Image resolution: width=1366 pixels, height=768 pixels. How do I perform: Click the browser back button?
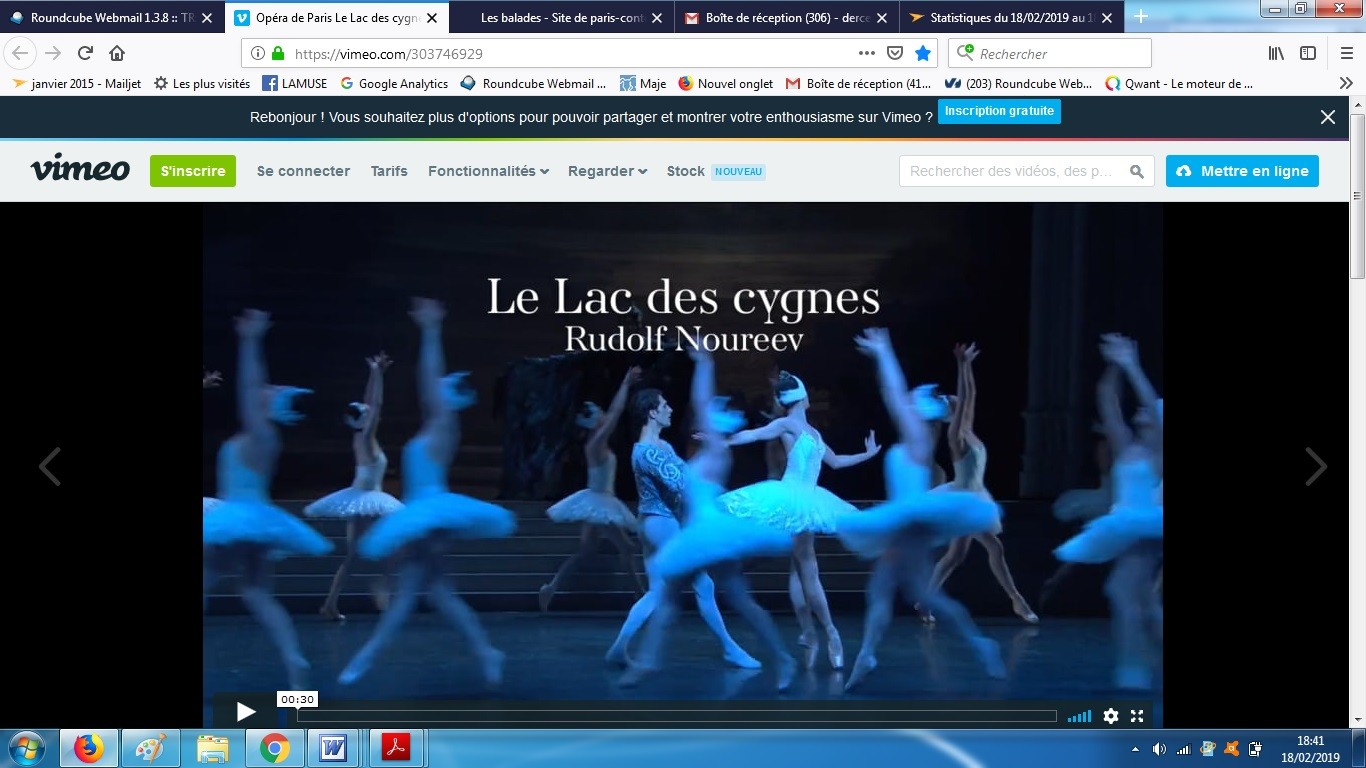(19, 53)
